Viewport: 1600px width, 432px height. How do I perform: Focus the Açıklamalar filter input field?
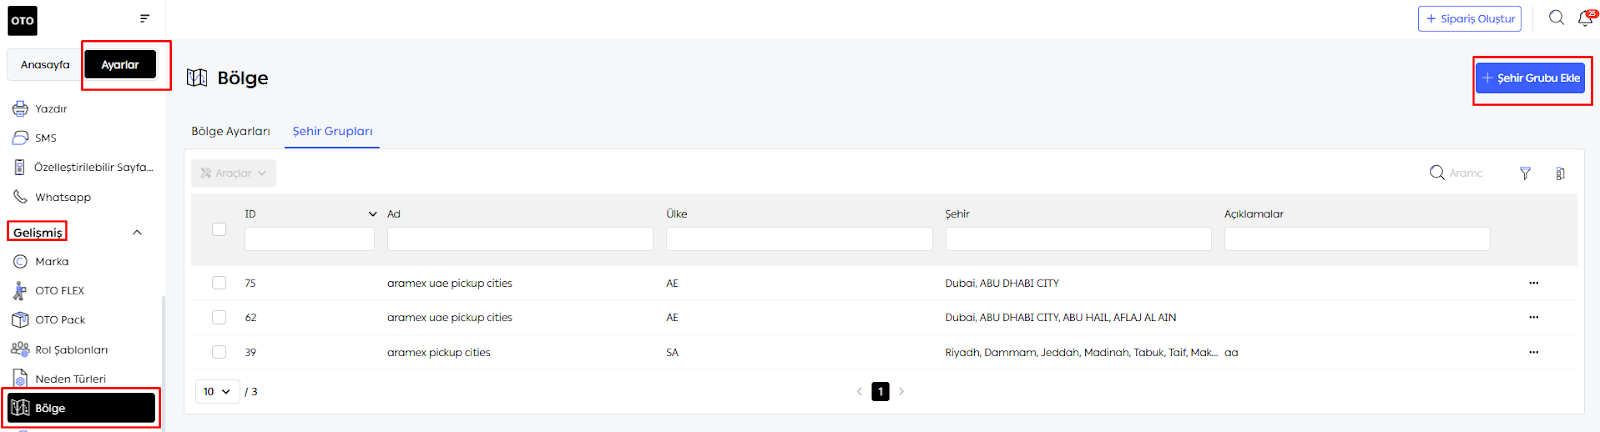(x=1357, y=239)
